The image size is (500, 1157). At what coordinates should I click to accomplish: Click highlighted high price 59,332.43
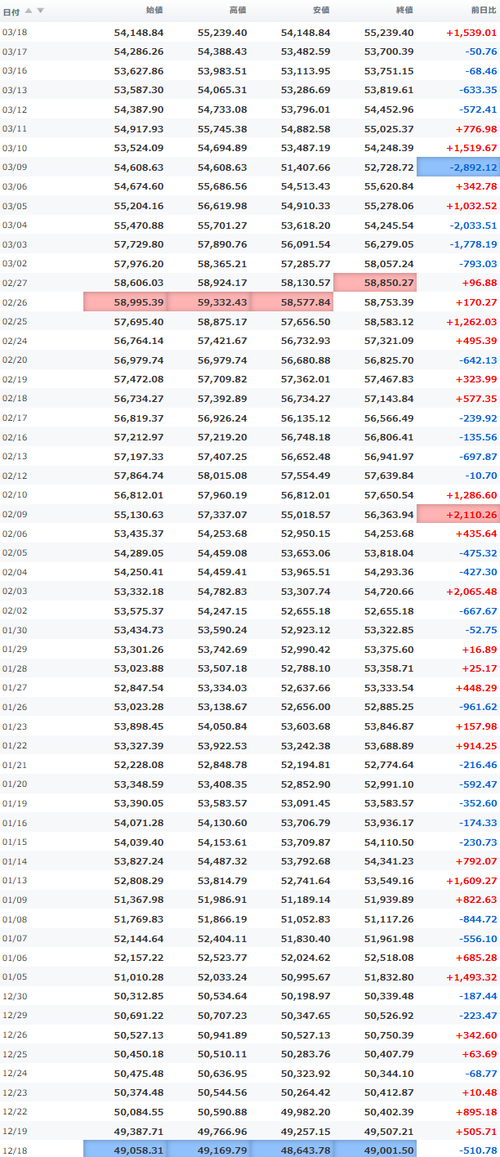[x=209, y=302]
